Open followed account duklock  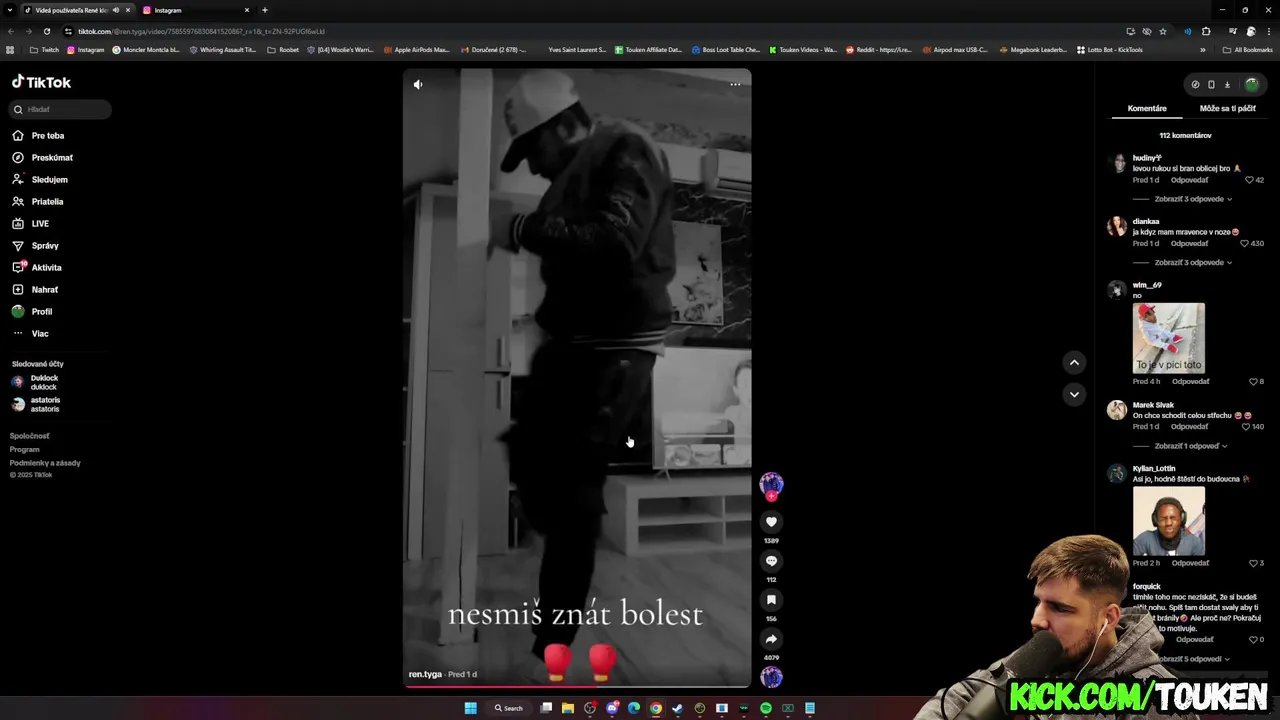(x=36, y=382)
